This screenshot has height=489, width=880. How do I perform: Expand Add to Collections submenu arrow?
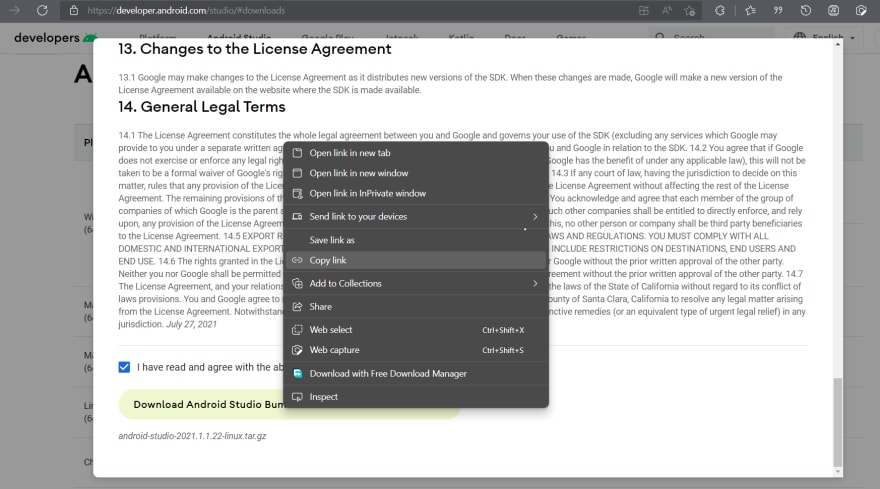[x=535, y=284]
